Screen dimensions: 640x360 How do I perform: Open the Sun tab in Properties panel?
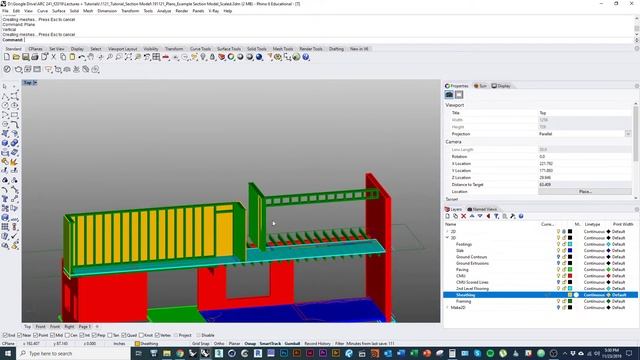(x=480, y=86)
